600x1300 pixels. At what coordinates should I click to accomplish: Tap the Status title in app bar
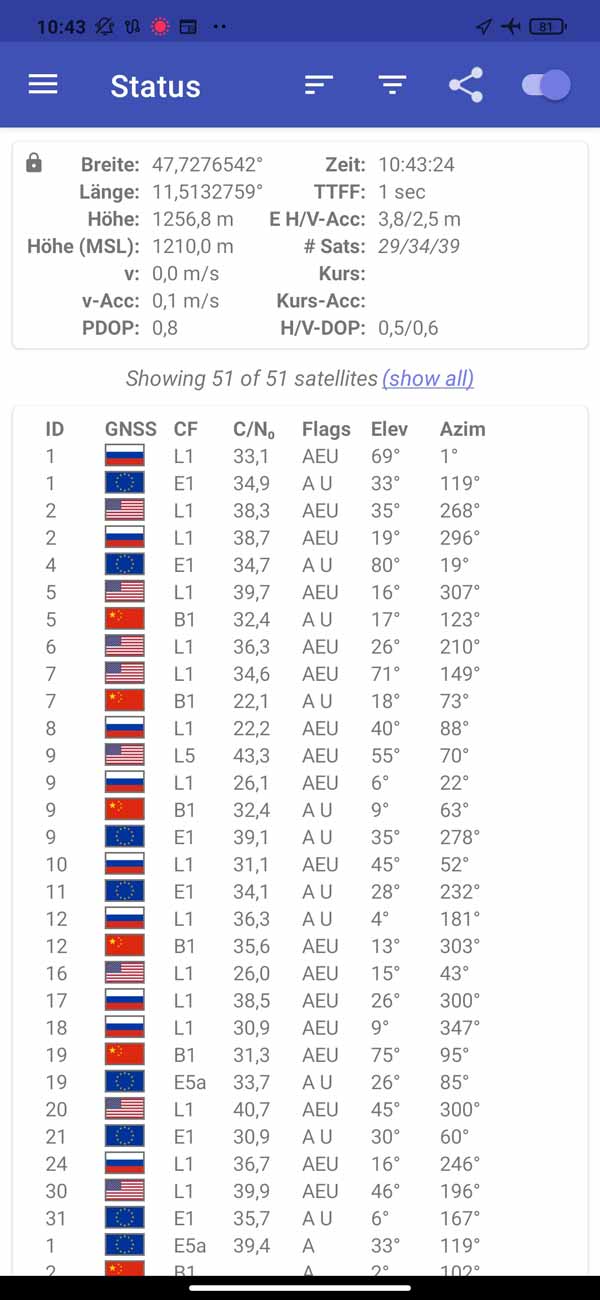click(155, 86)
